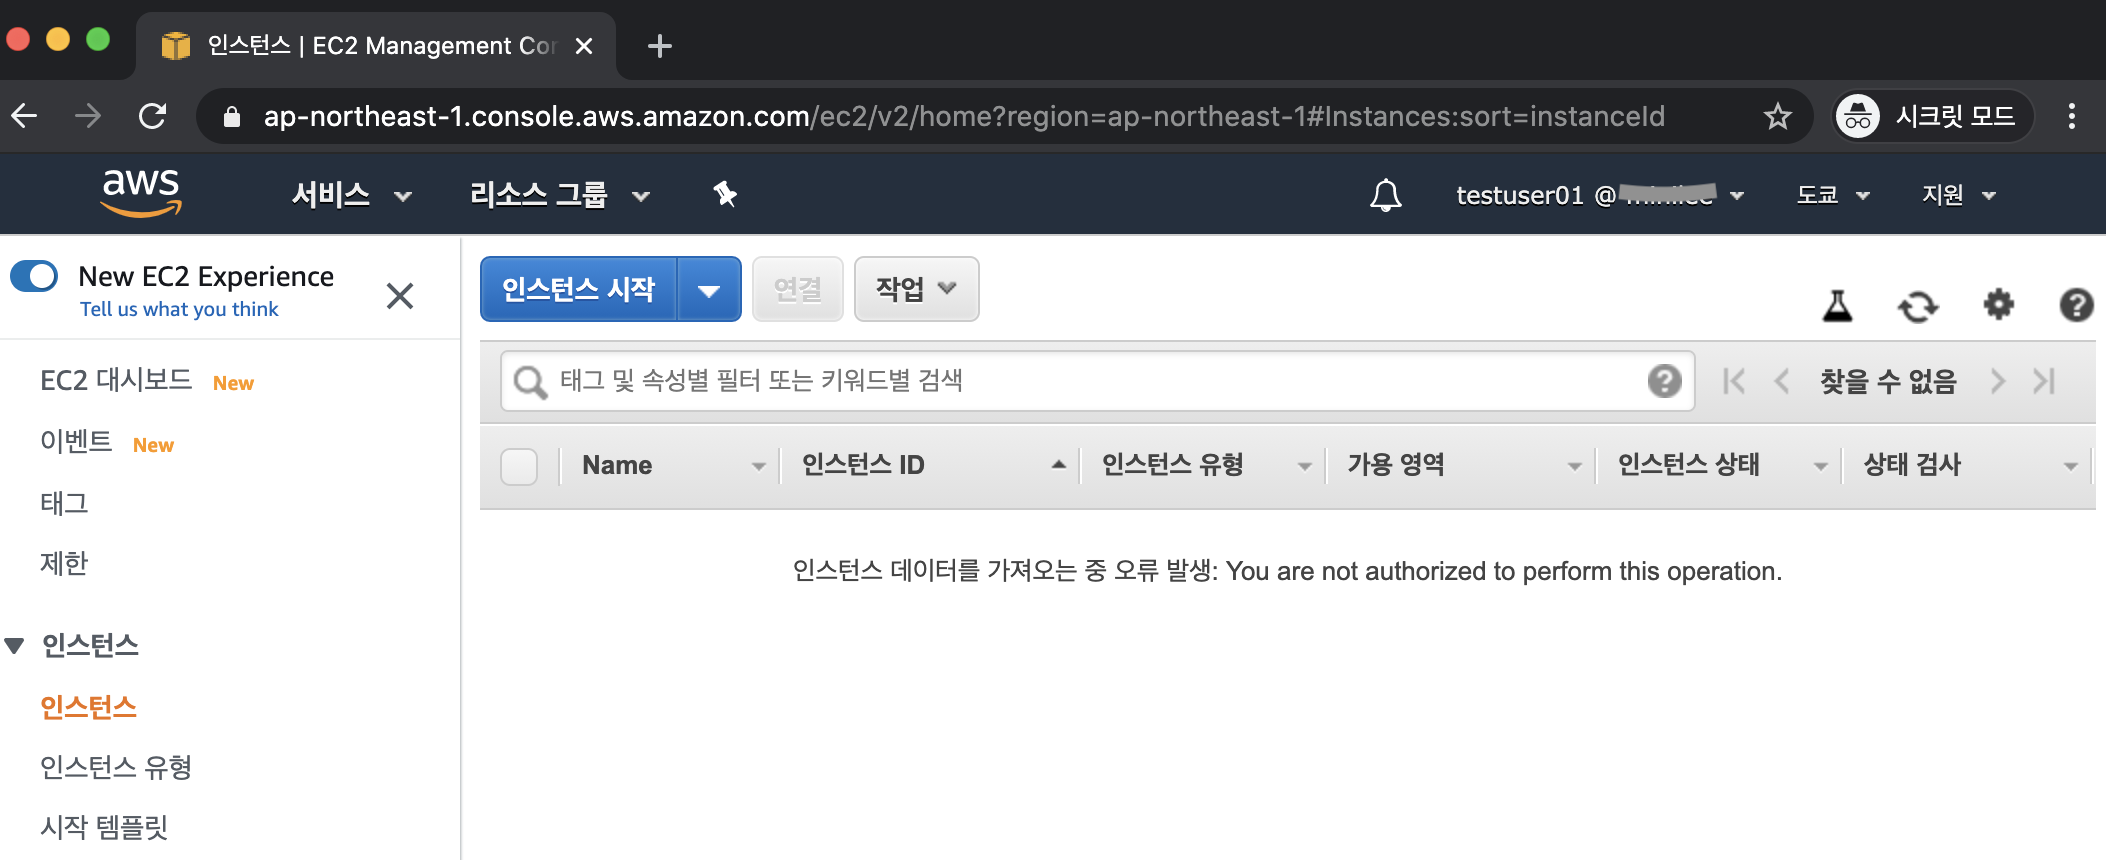Go to last page of results

pyautogui.click(x=2044, y=381)
